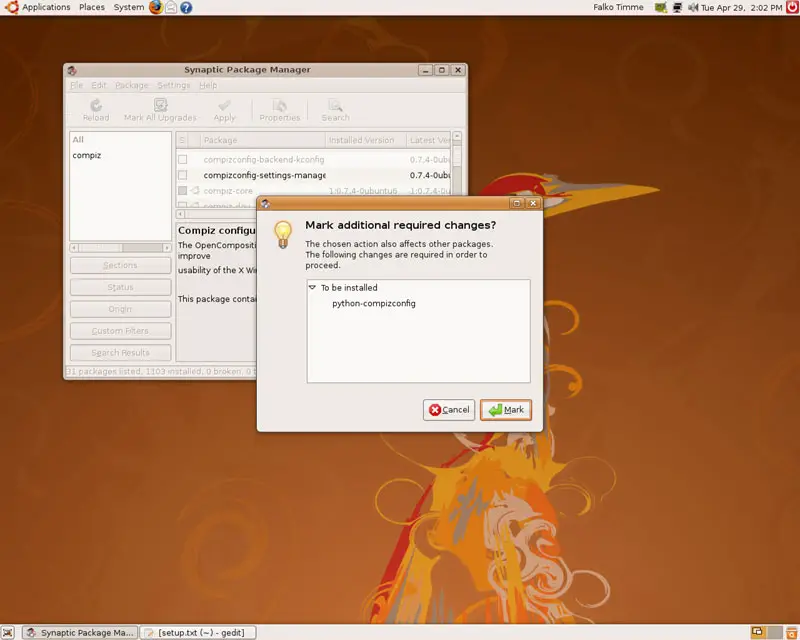Image resolution: width=800 pixels, height=640 pixels.
Task: Click package list vertical scrollbar up arrow
Action: point(457,136)
